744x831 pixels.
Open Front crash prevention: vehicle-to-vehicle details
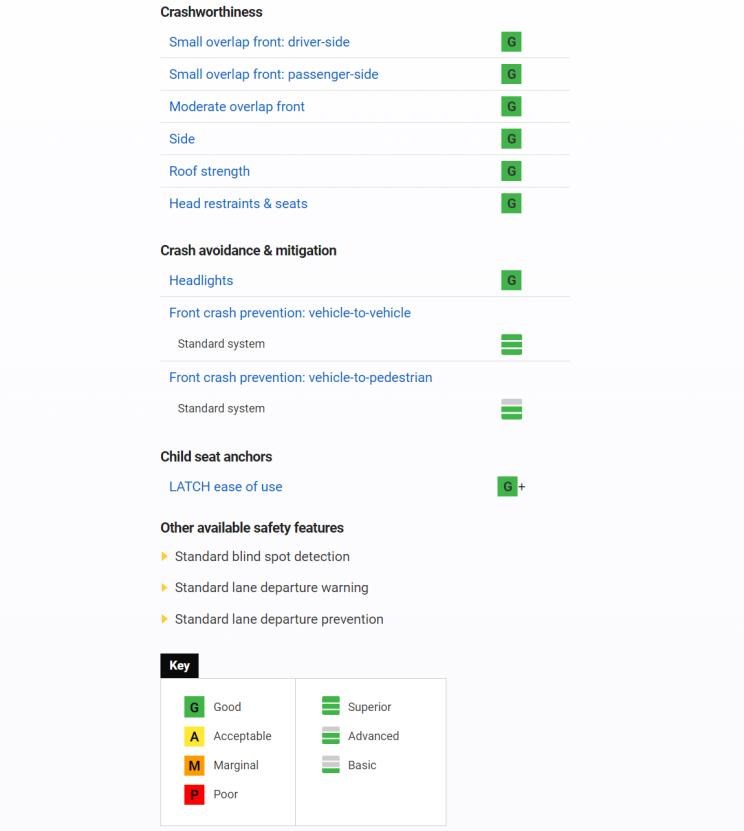[289, 313]
